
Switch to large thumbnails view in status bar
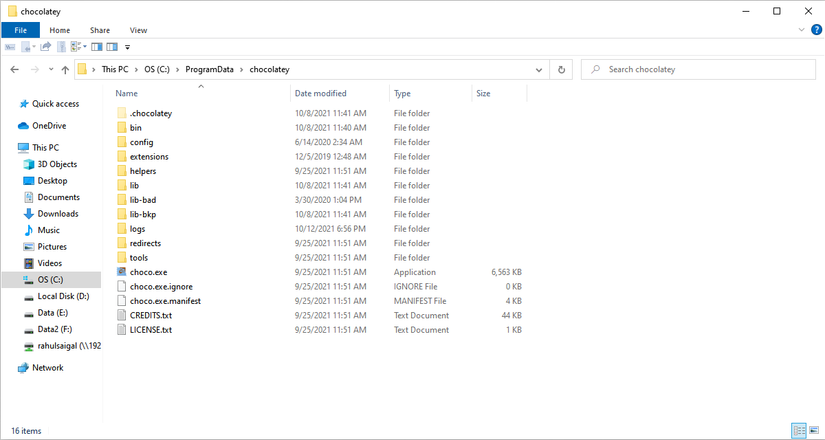pos(814,431)
